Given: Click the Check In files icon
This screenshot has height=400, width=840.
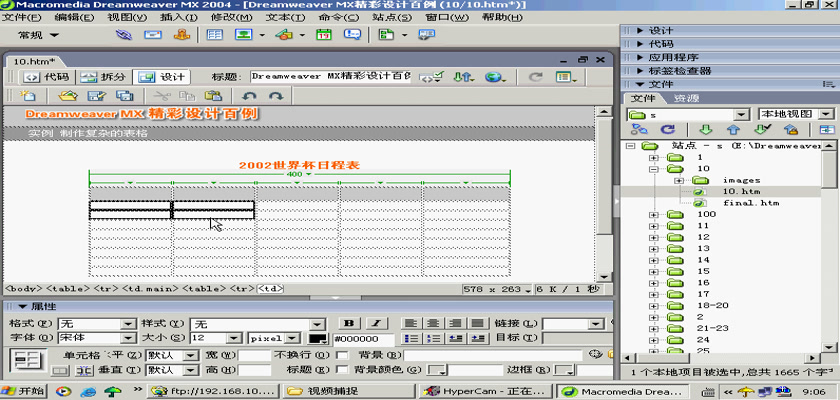Looking at the screenshot, I should pyautogui.click(x=791, y=129).
